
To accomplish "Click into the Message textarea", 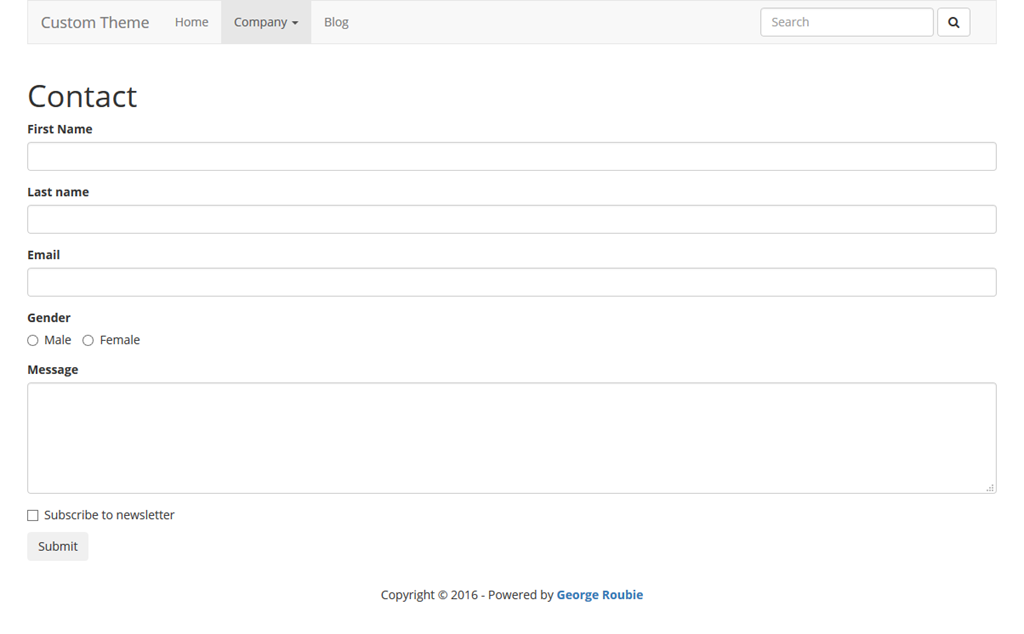I will point(512,438).
